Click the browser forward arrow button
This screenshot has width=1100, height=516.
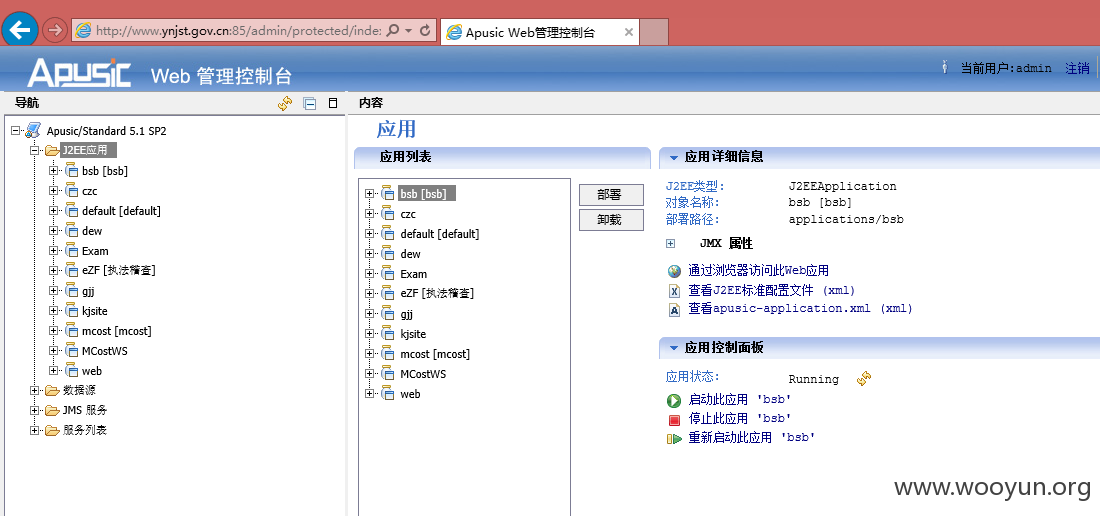coord(54,30)
